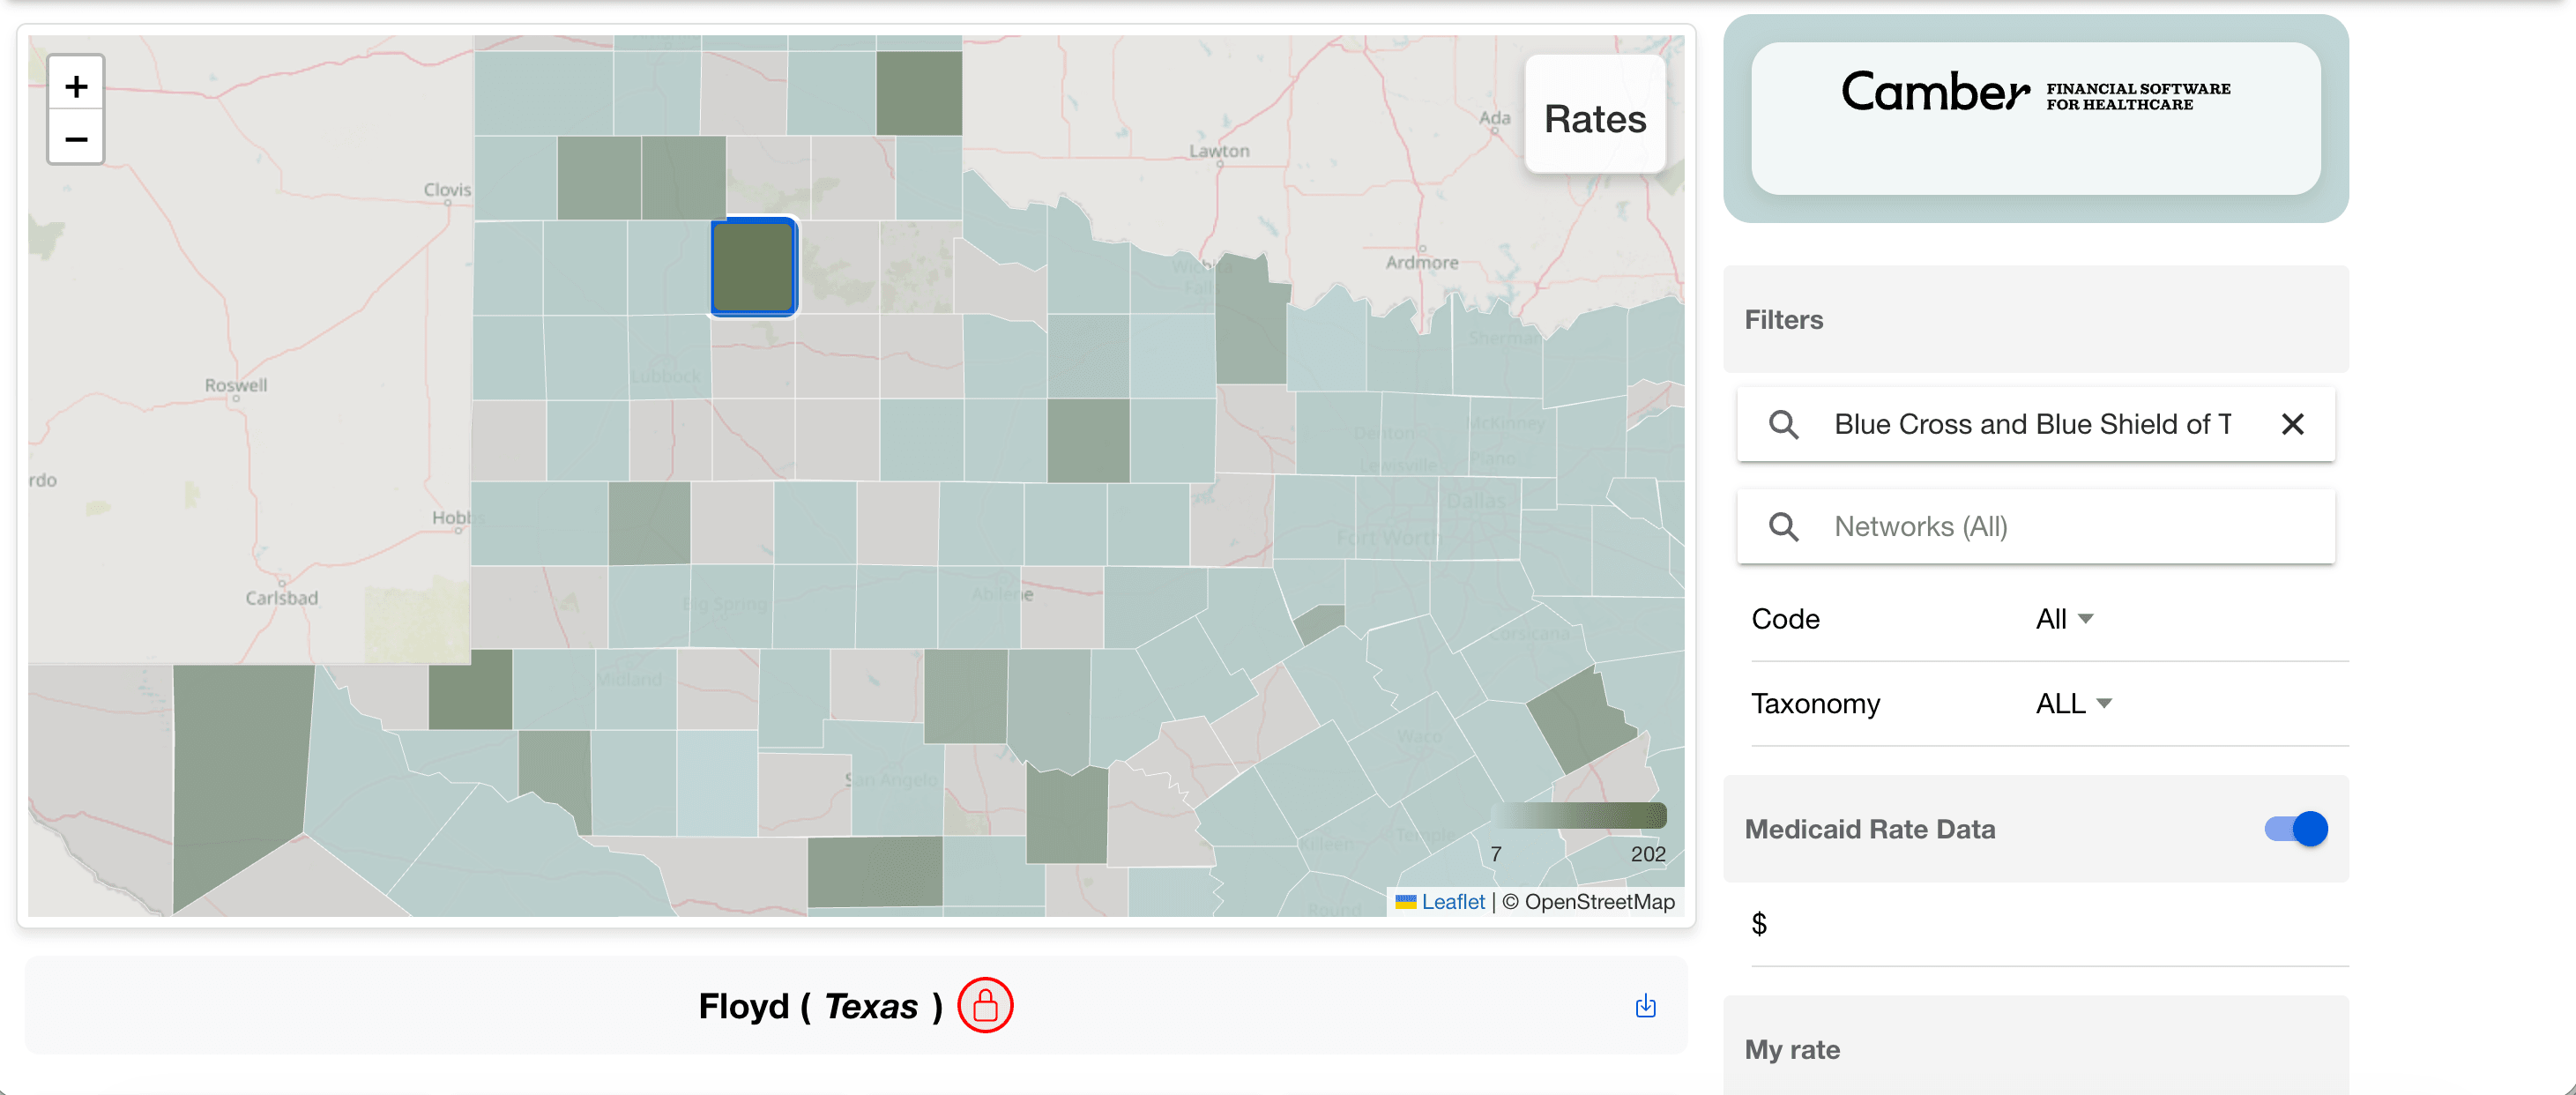Click the Rates button on the map
2576x1095 pixels.
pyautogui.click(x=1594, y=118)
